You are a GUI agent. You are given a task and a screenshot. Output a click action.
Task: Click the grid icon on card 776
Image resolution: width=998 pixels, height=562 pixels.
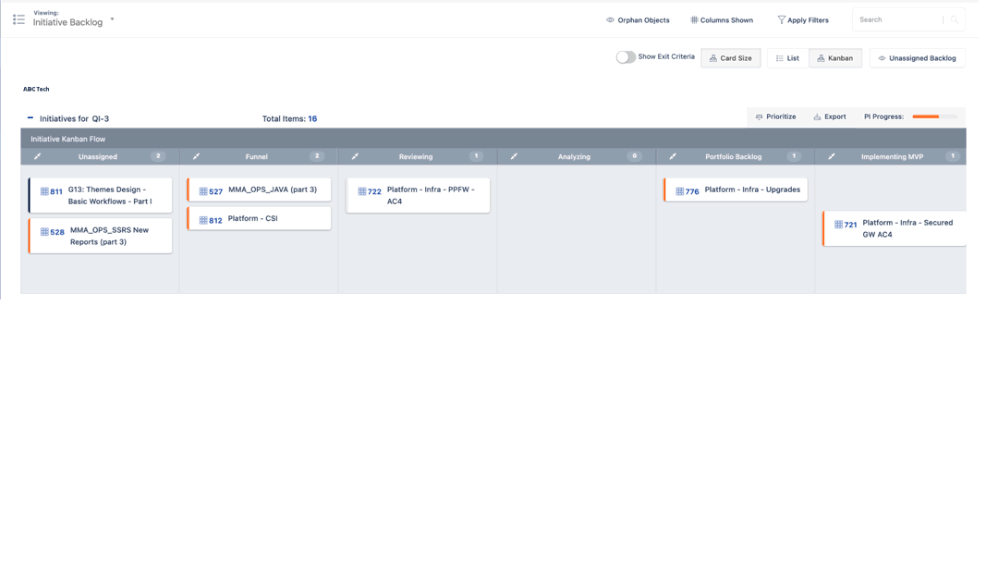click(x=680, y=191)
